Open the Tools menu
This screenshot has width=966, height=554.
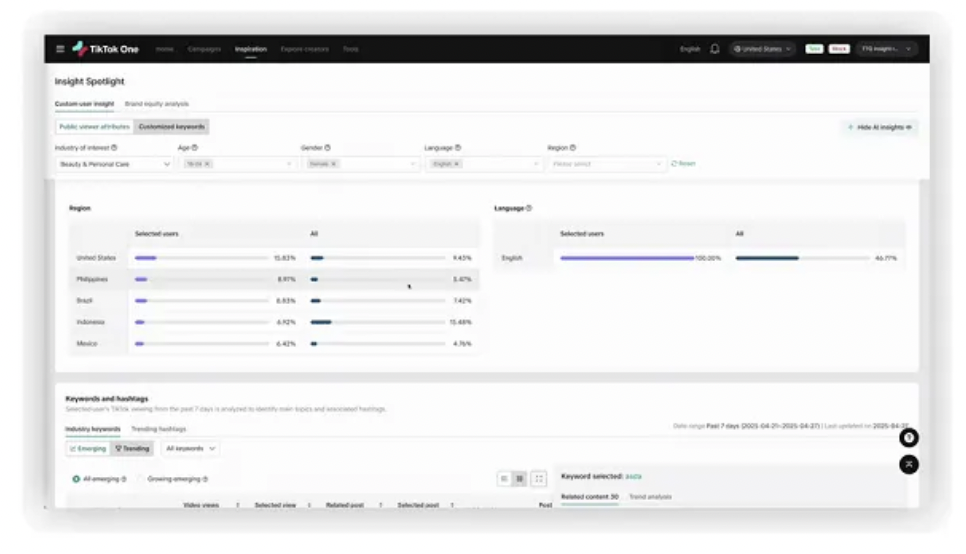(351, 49)
